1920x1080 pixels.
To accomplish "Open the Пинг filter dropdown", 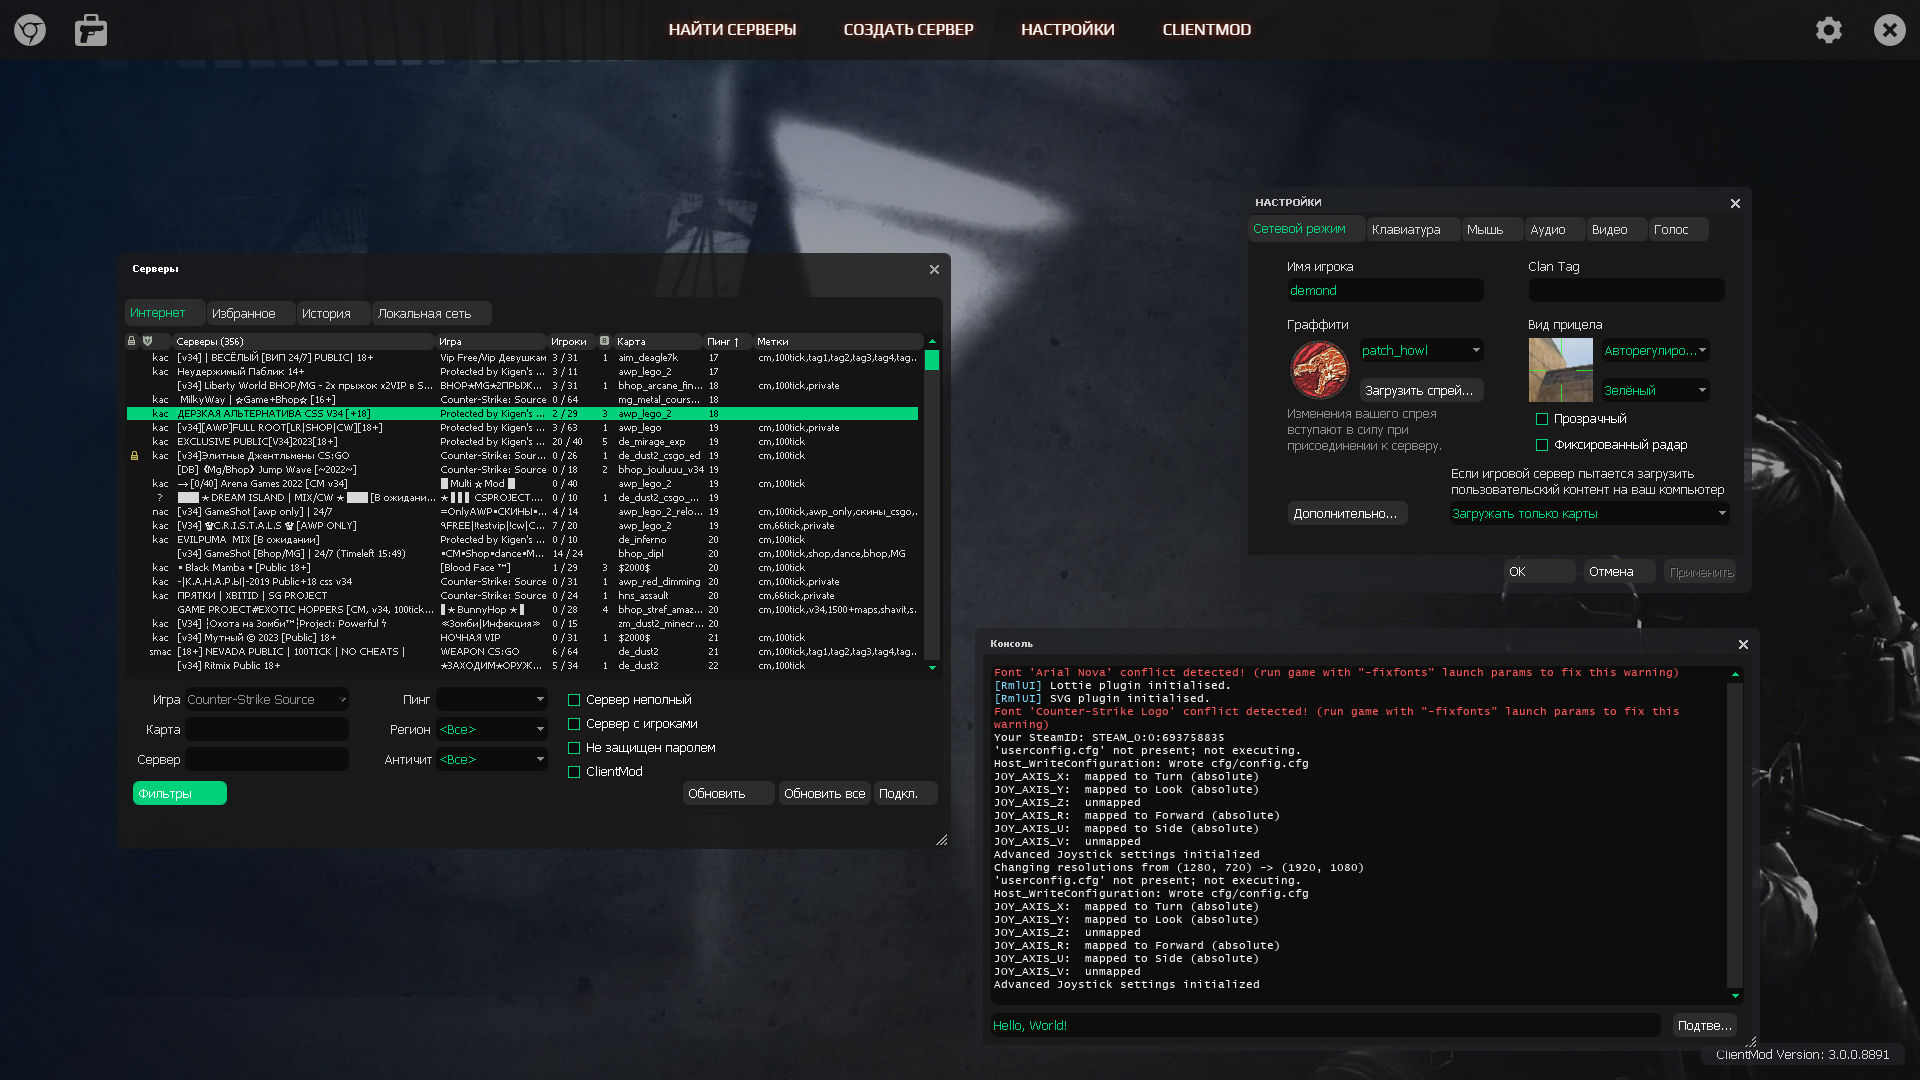I will pos(492,700).
